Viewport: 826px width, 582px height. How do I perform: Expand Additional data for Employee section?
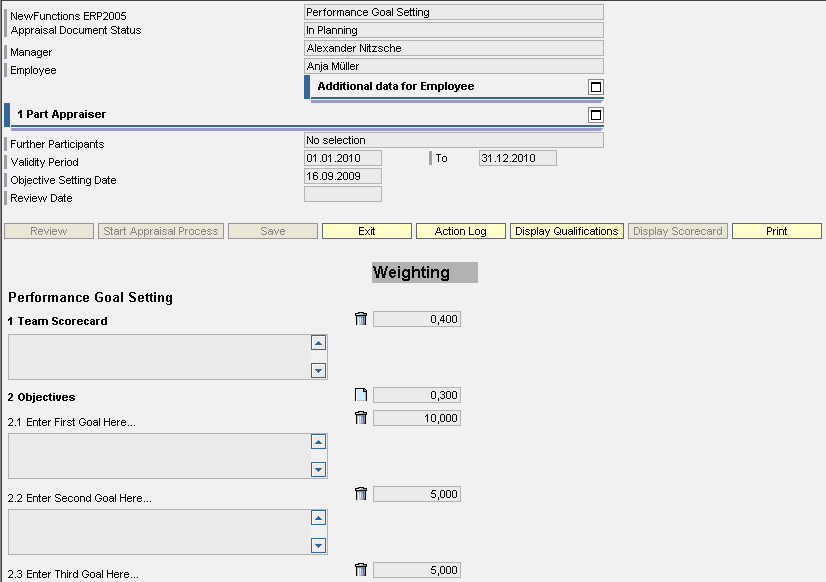(x=596, y=87)
